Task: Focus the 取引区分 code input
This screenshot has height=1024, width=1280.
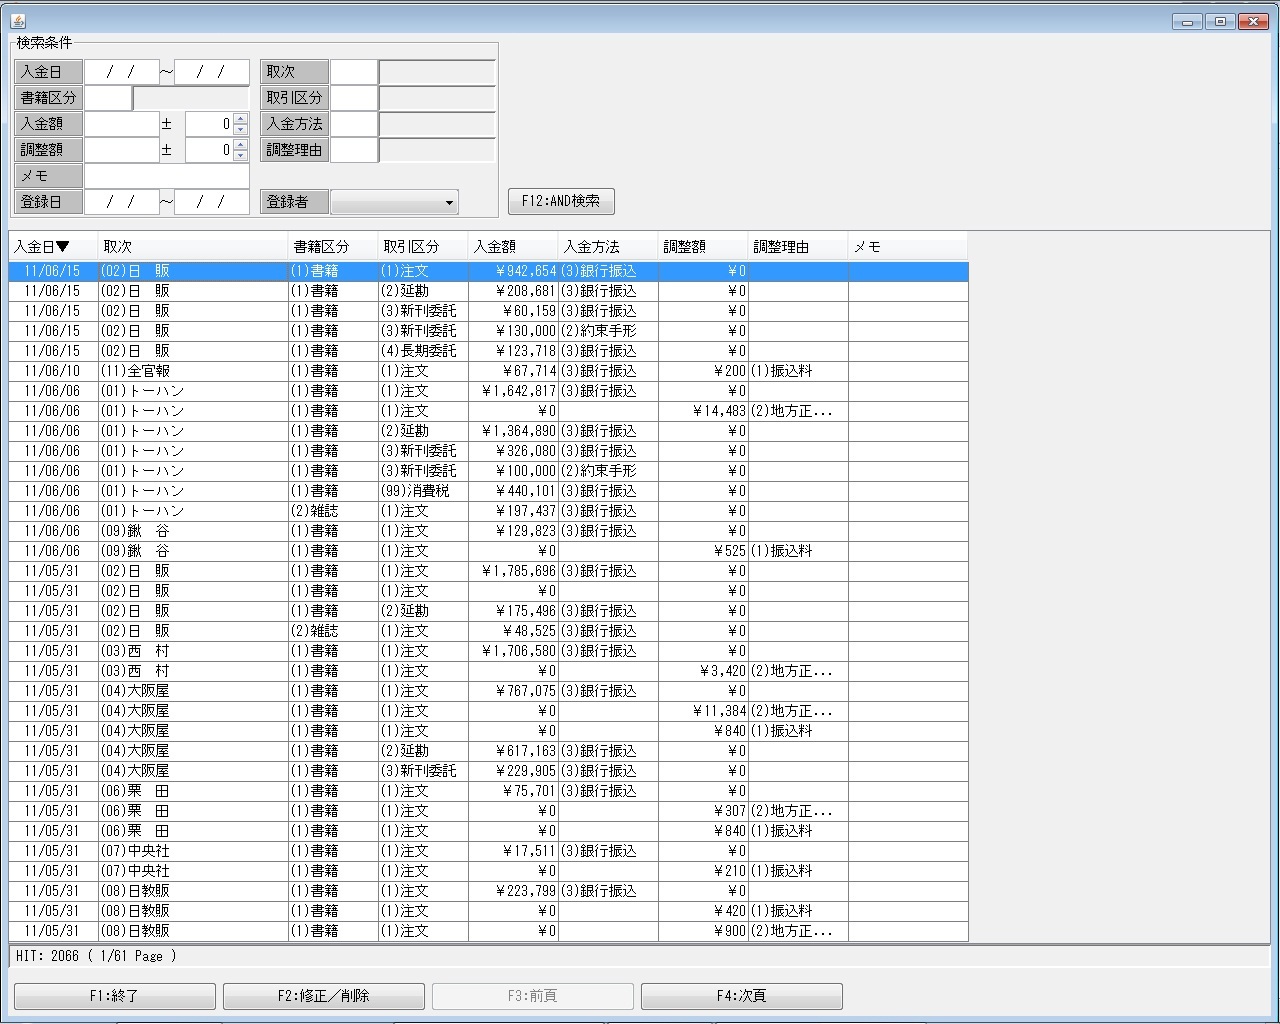Action: coord(354,98)
